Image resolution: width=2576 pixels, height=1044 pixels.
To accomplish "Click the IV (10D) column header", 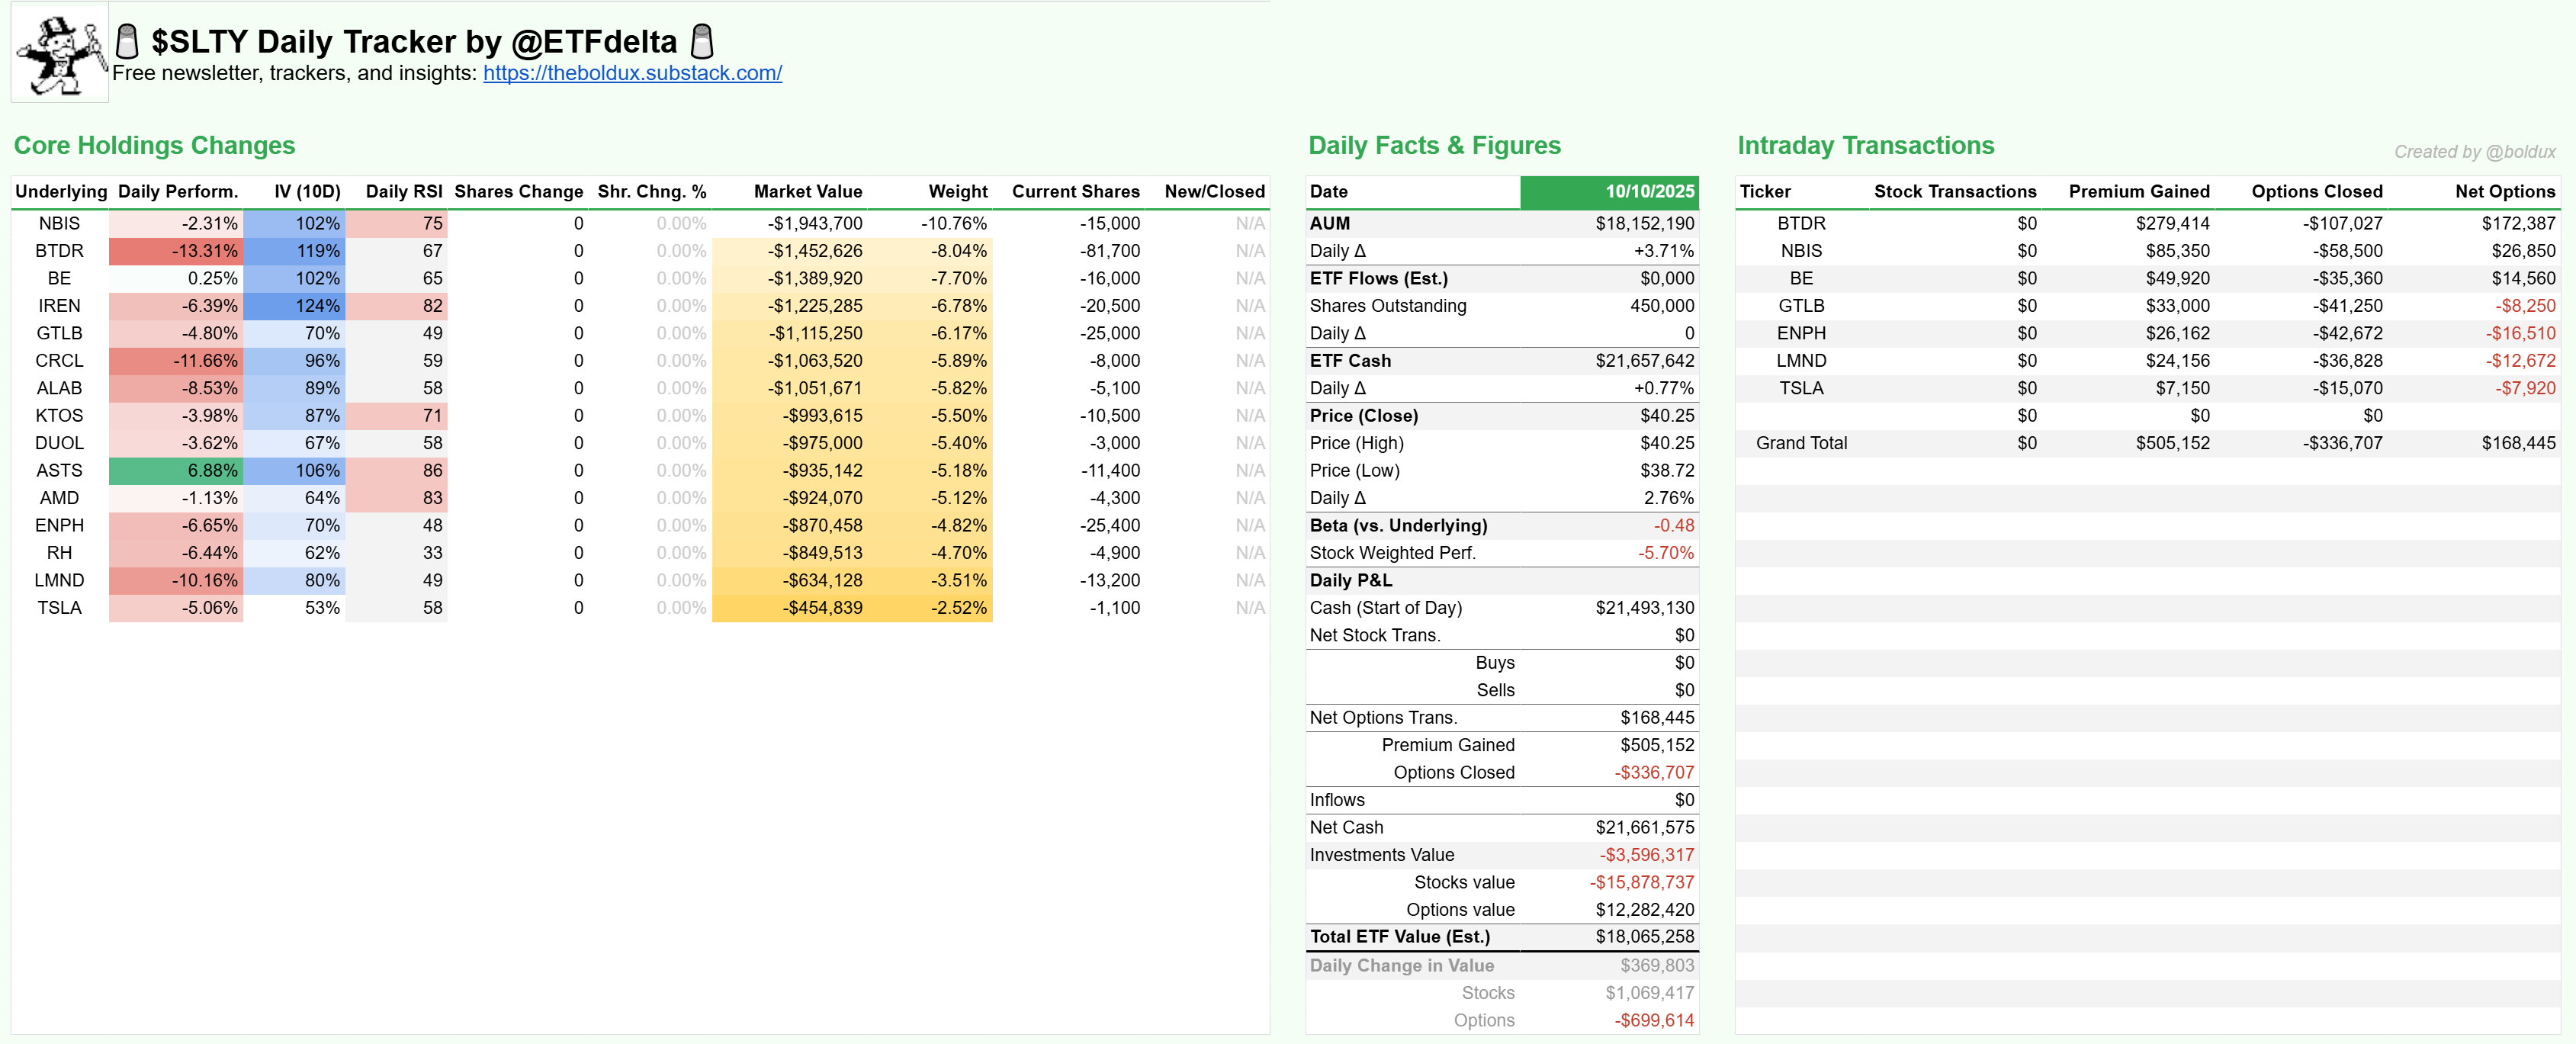I will 307,191.
